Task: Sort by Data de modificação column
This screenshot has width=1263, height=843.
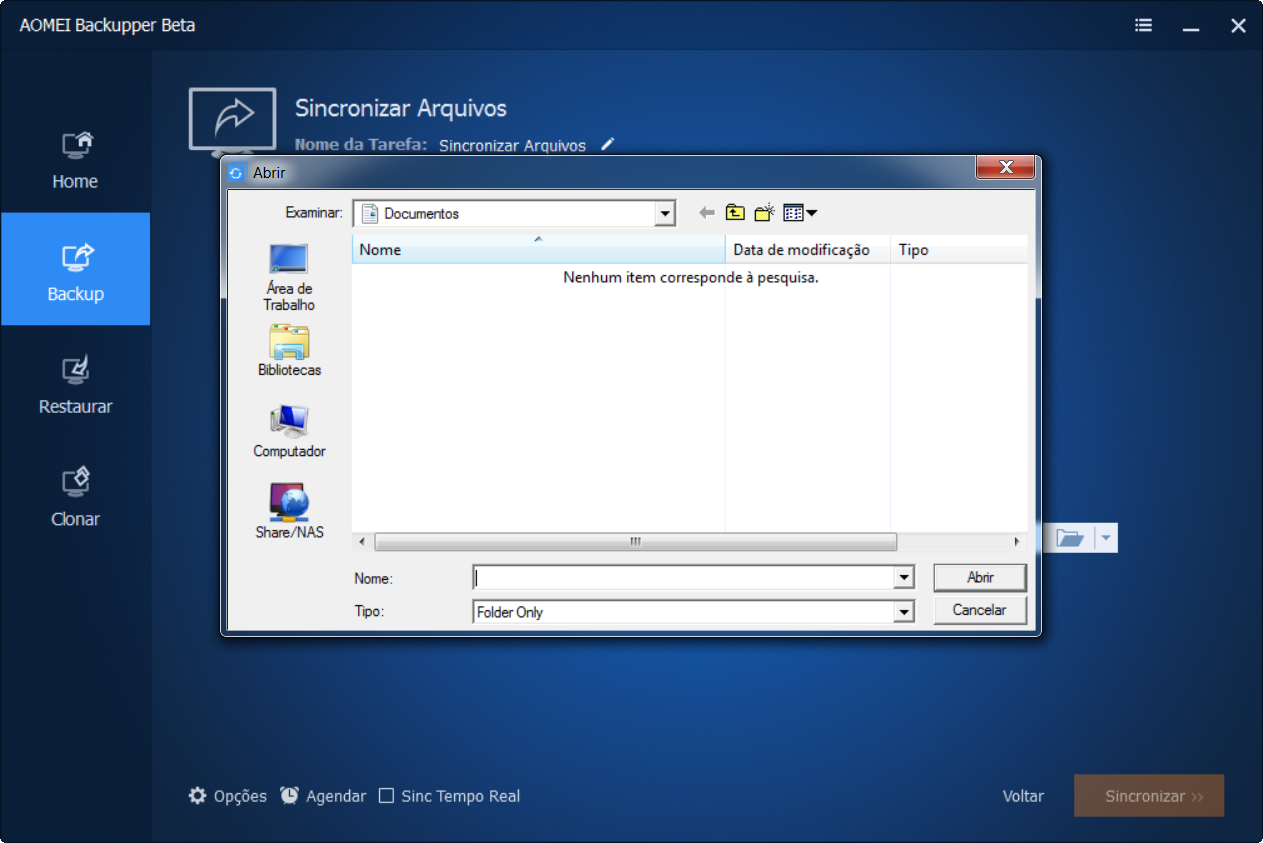Action: pos(808,249)
